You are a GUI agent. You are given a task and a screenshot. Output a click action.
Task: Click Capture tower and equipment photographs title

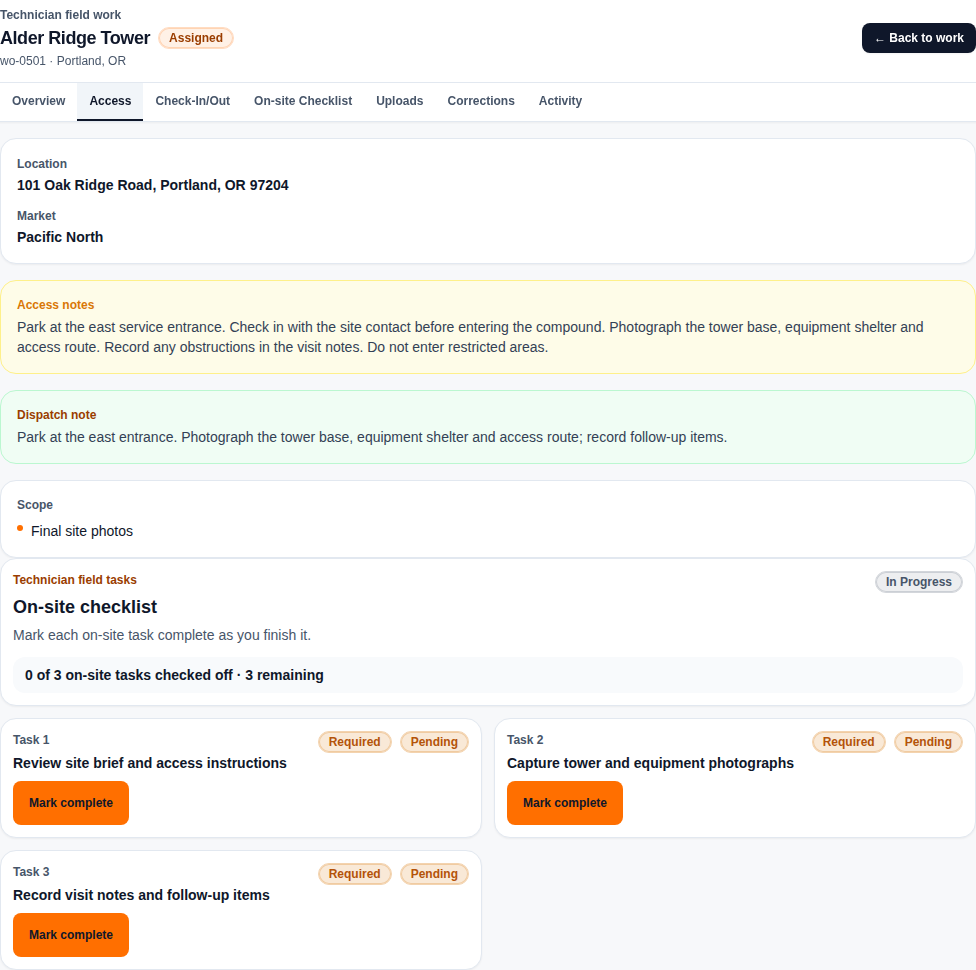tap(650, 763)
